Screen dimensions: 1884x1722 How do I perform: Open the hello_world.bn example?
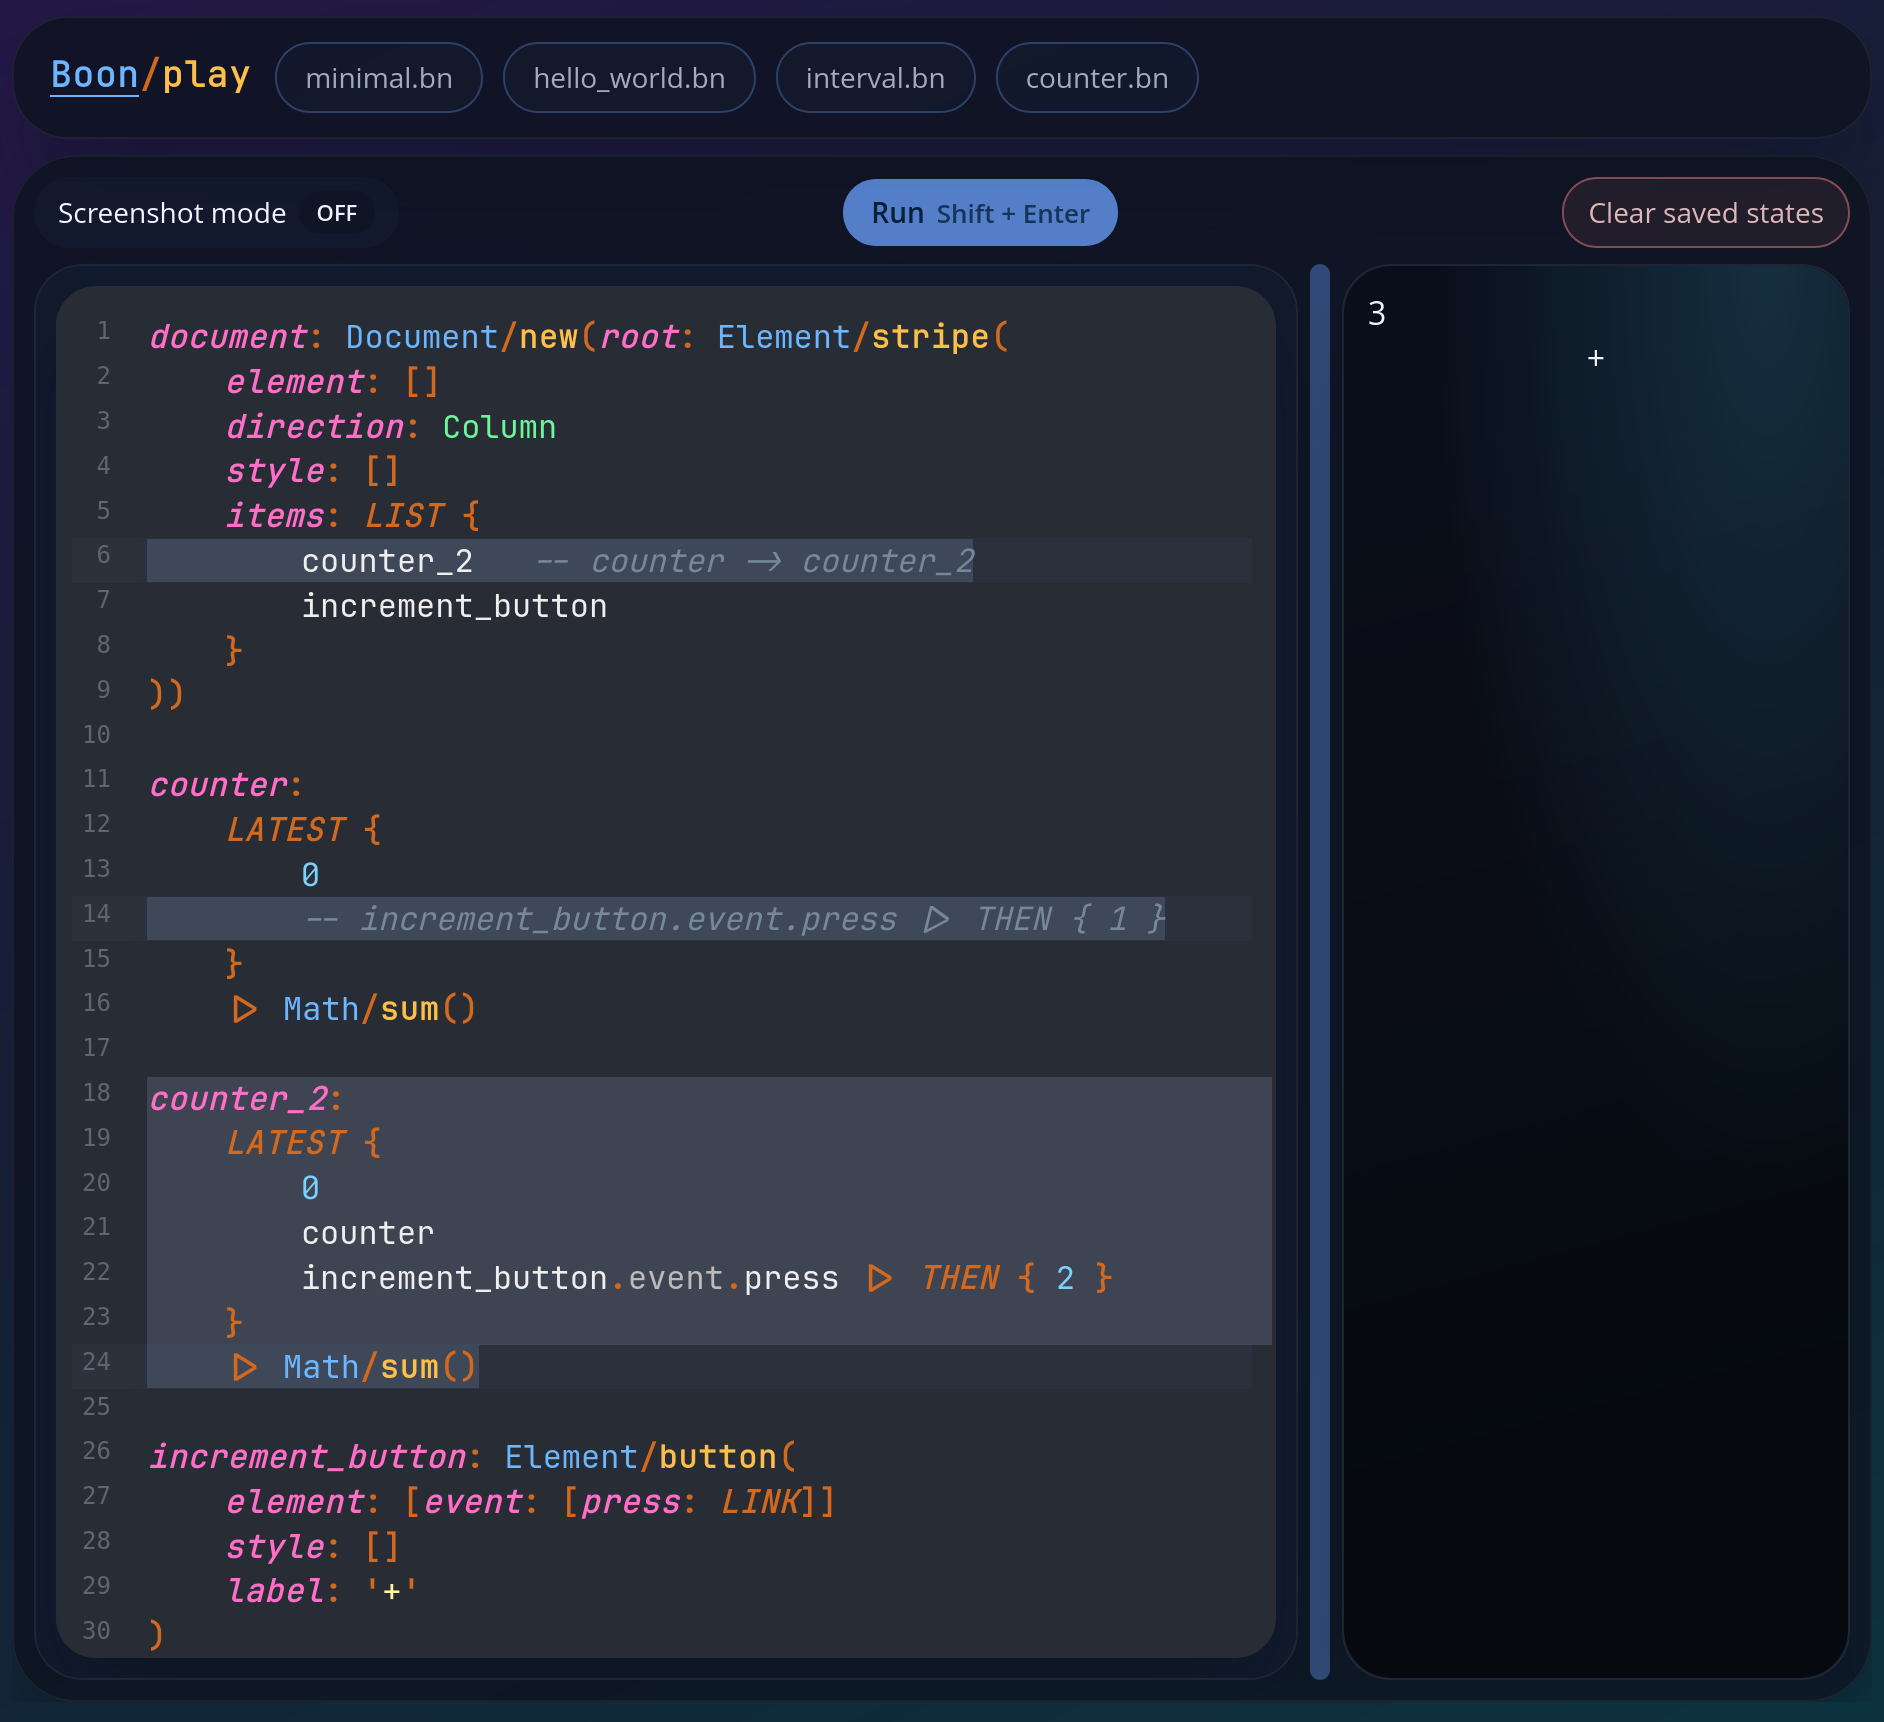629,78
